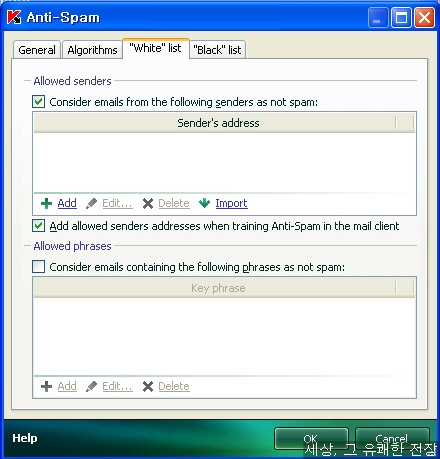Import allowed senders list
This screenshot has height=459, width=440.
(x=231, y=203)
